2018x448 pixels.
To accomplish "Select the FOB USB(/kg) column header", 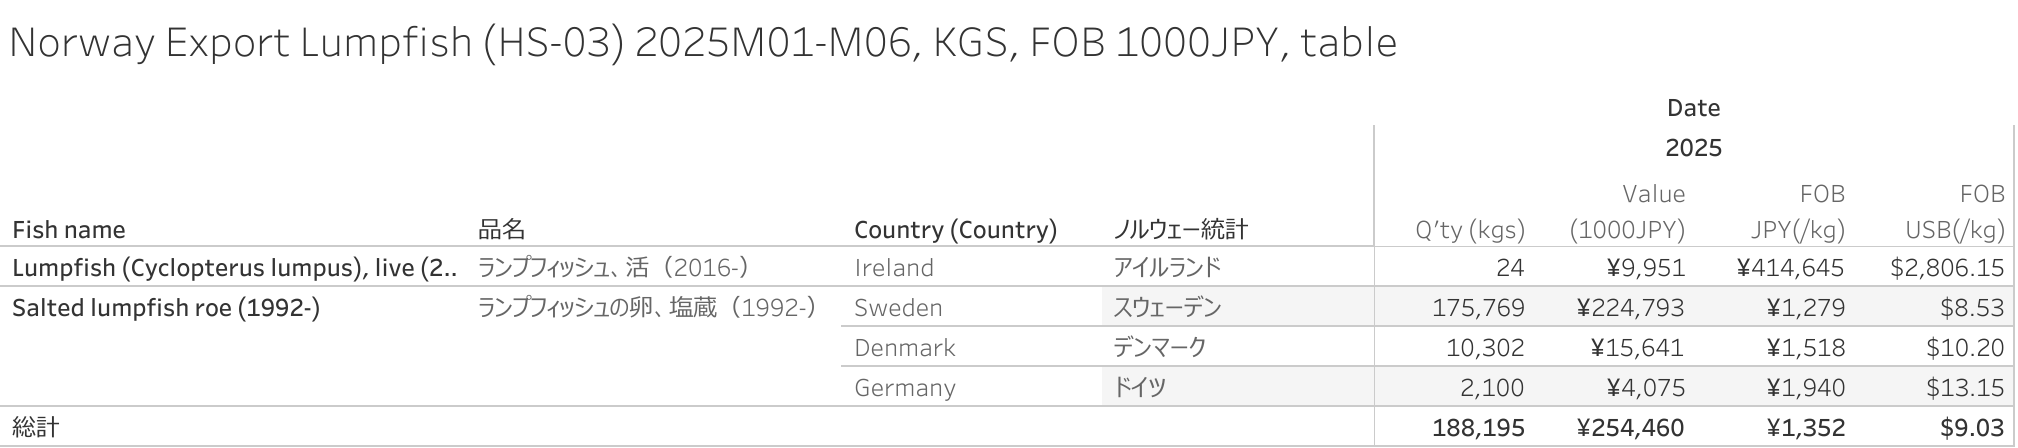I will (1956, 212).
